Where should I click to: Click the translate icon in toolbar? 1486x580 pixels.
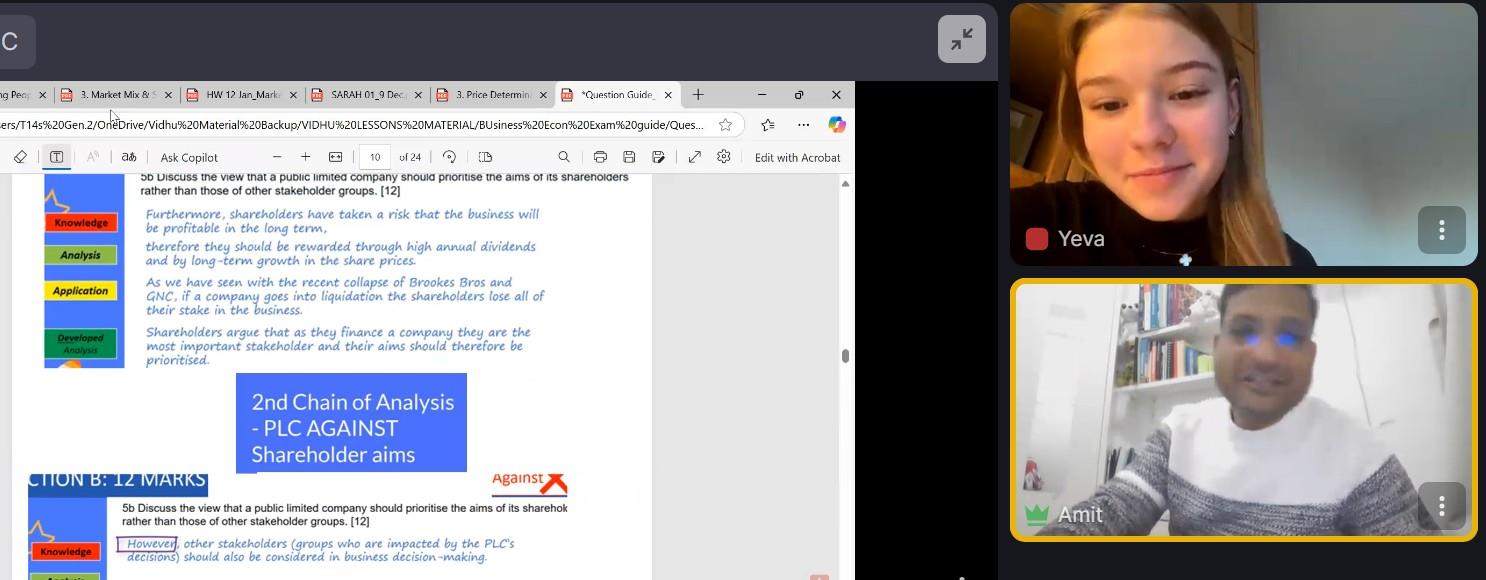coord(129,157)
